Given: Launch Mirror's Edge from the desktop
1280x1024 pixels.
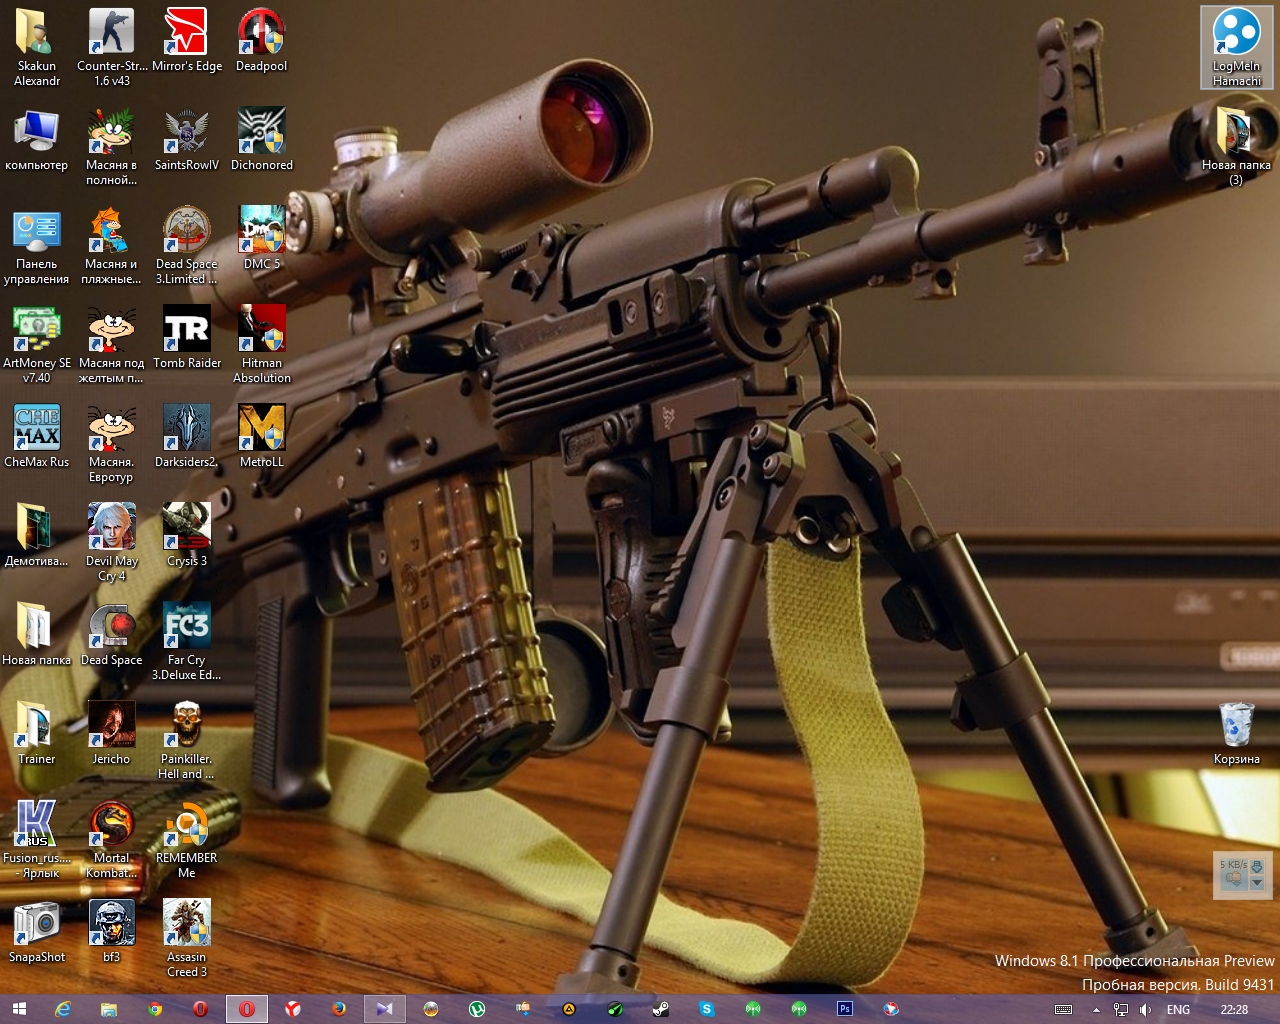Looking at the screenshot, I should click(187, 40).
